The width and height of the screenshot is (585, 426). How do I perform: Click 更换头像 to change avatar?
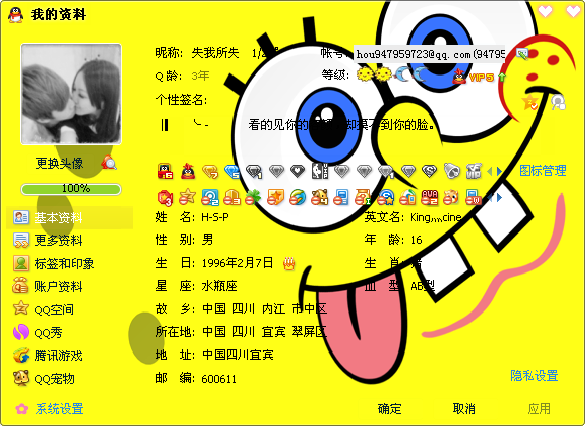(x=59, y=163)
